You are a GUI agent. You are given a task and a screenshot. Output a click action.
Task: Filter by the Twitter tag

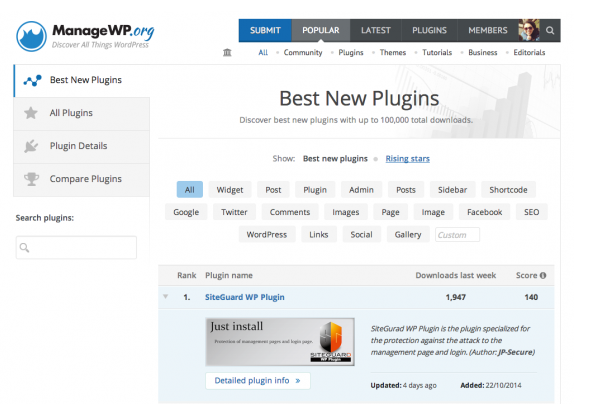[x=234, y=212]
